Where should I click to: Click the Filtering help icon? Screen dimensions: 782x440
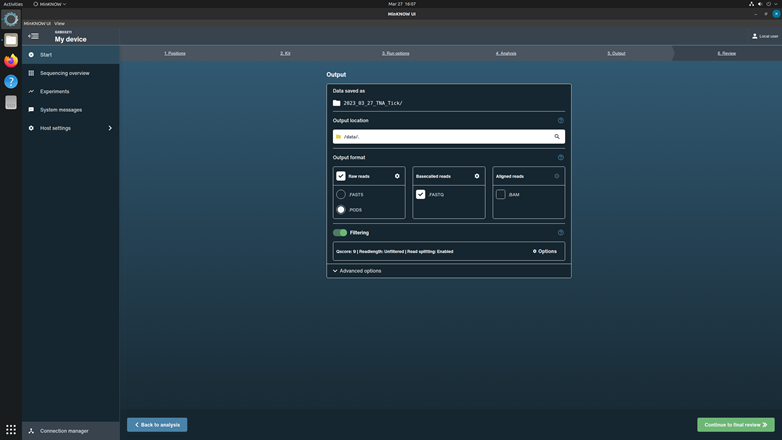tap(560, 233)
